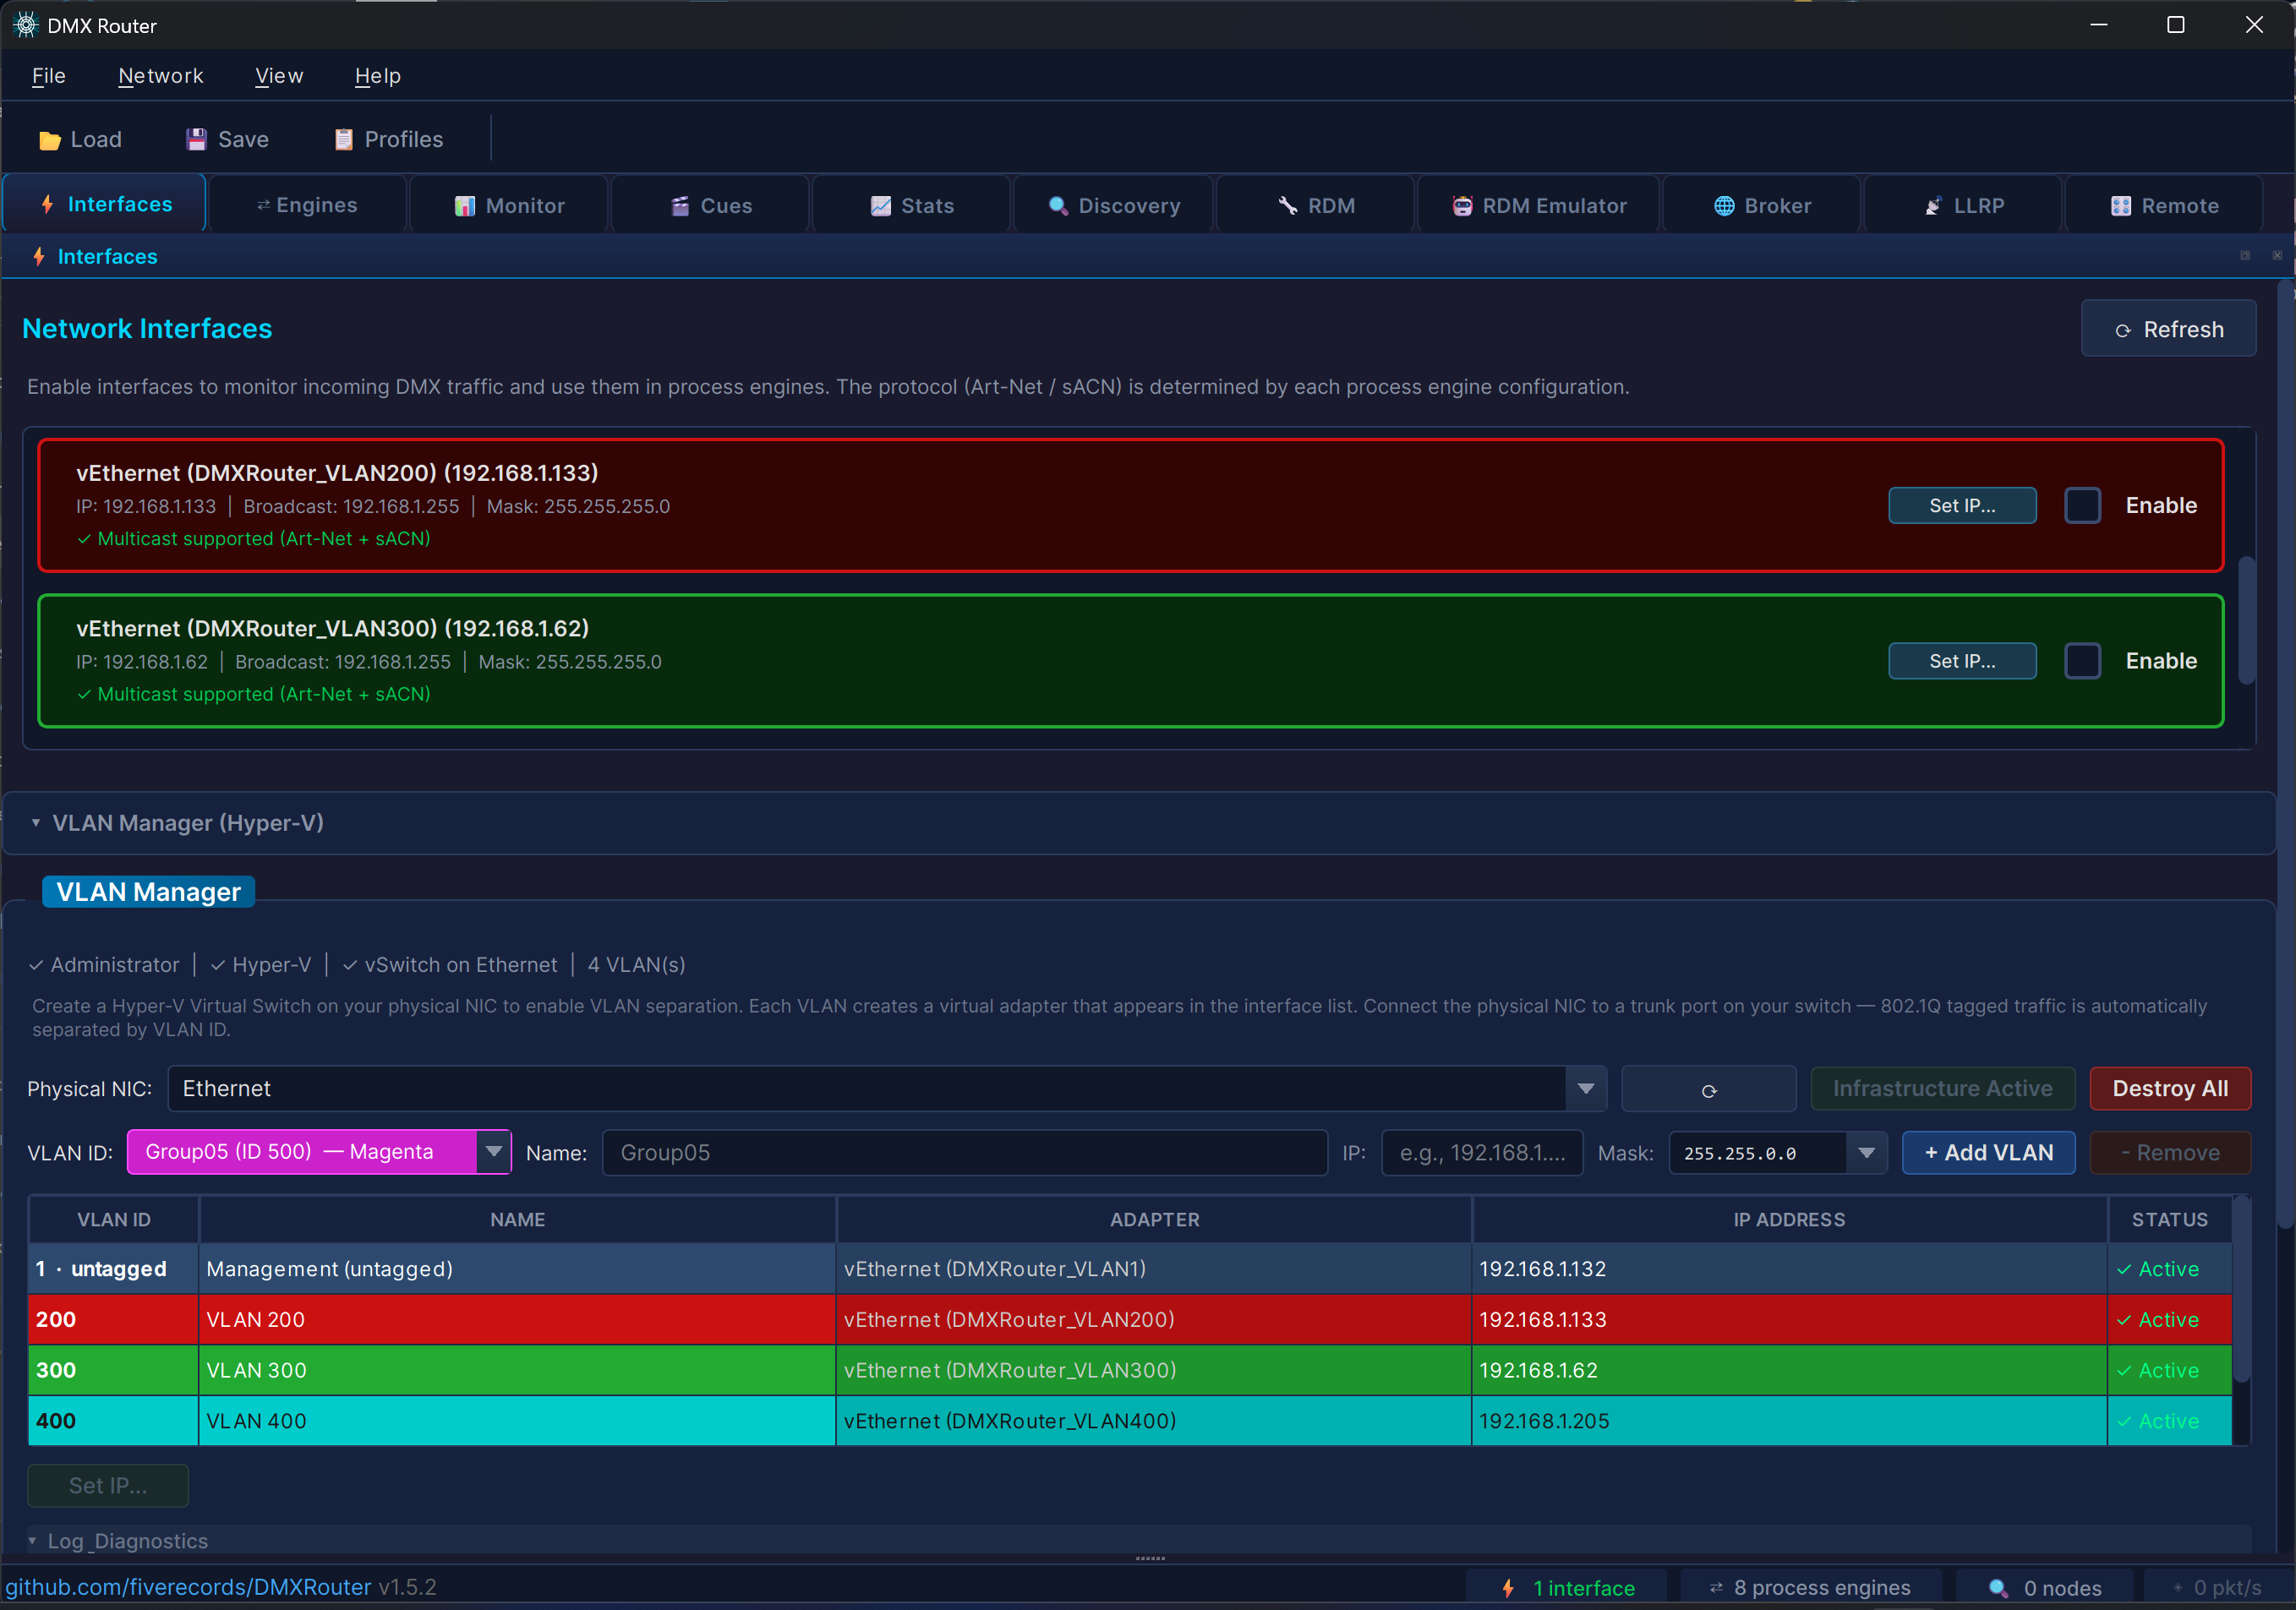Image resolution: width=2296 pixels, height=1610 pixels.
Task: Click the 192.168.1.205 IP address cell
Action: point(1789,1421)
